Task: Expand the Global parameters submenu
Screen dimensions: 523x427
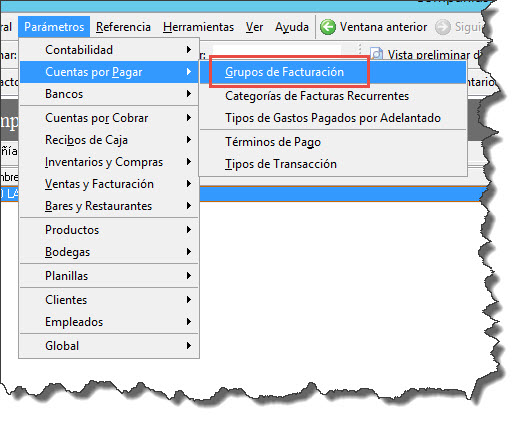Action: tap(109, 346)
